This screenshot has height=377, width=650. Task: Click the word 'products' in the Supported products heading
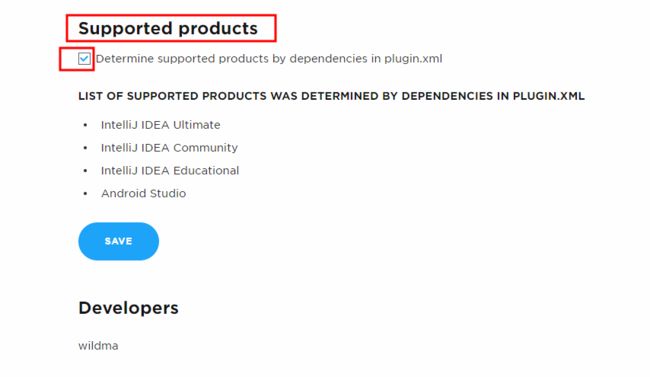218,29
